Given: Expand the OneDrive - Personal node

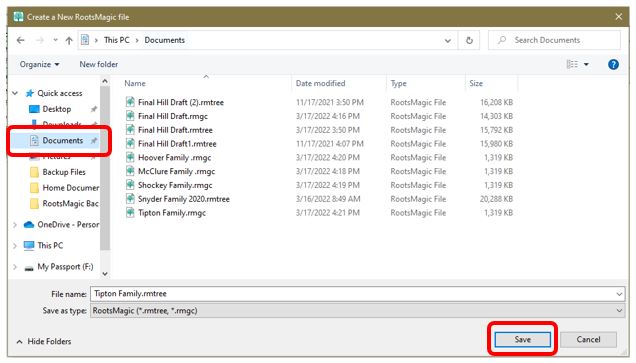Looking at the screenshot, I should pyautogui.click(x=15, y=225).
